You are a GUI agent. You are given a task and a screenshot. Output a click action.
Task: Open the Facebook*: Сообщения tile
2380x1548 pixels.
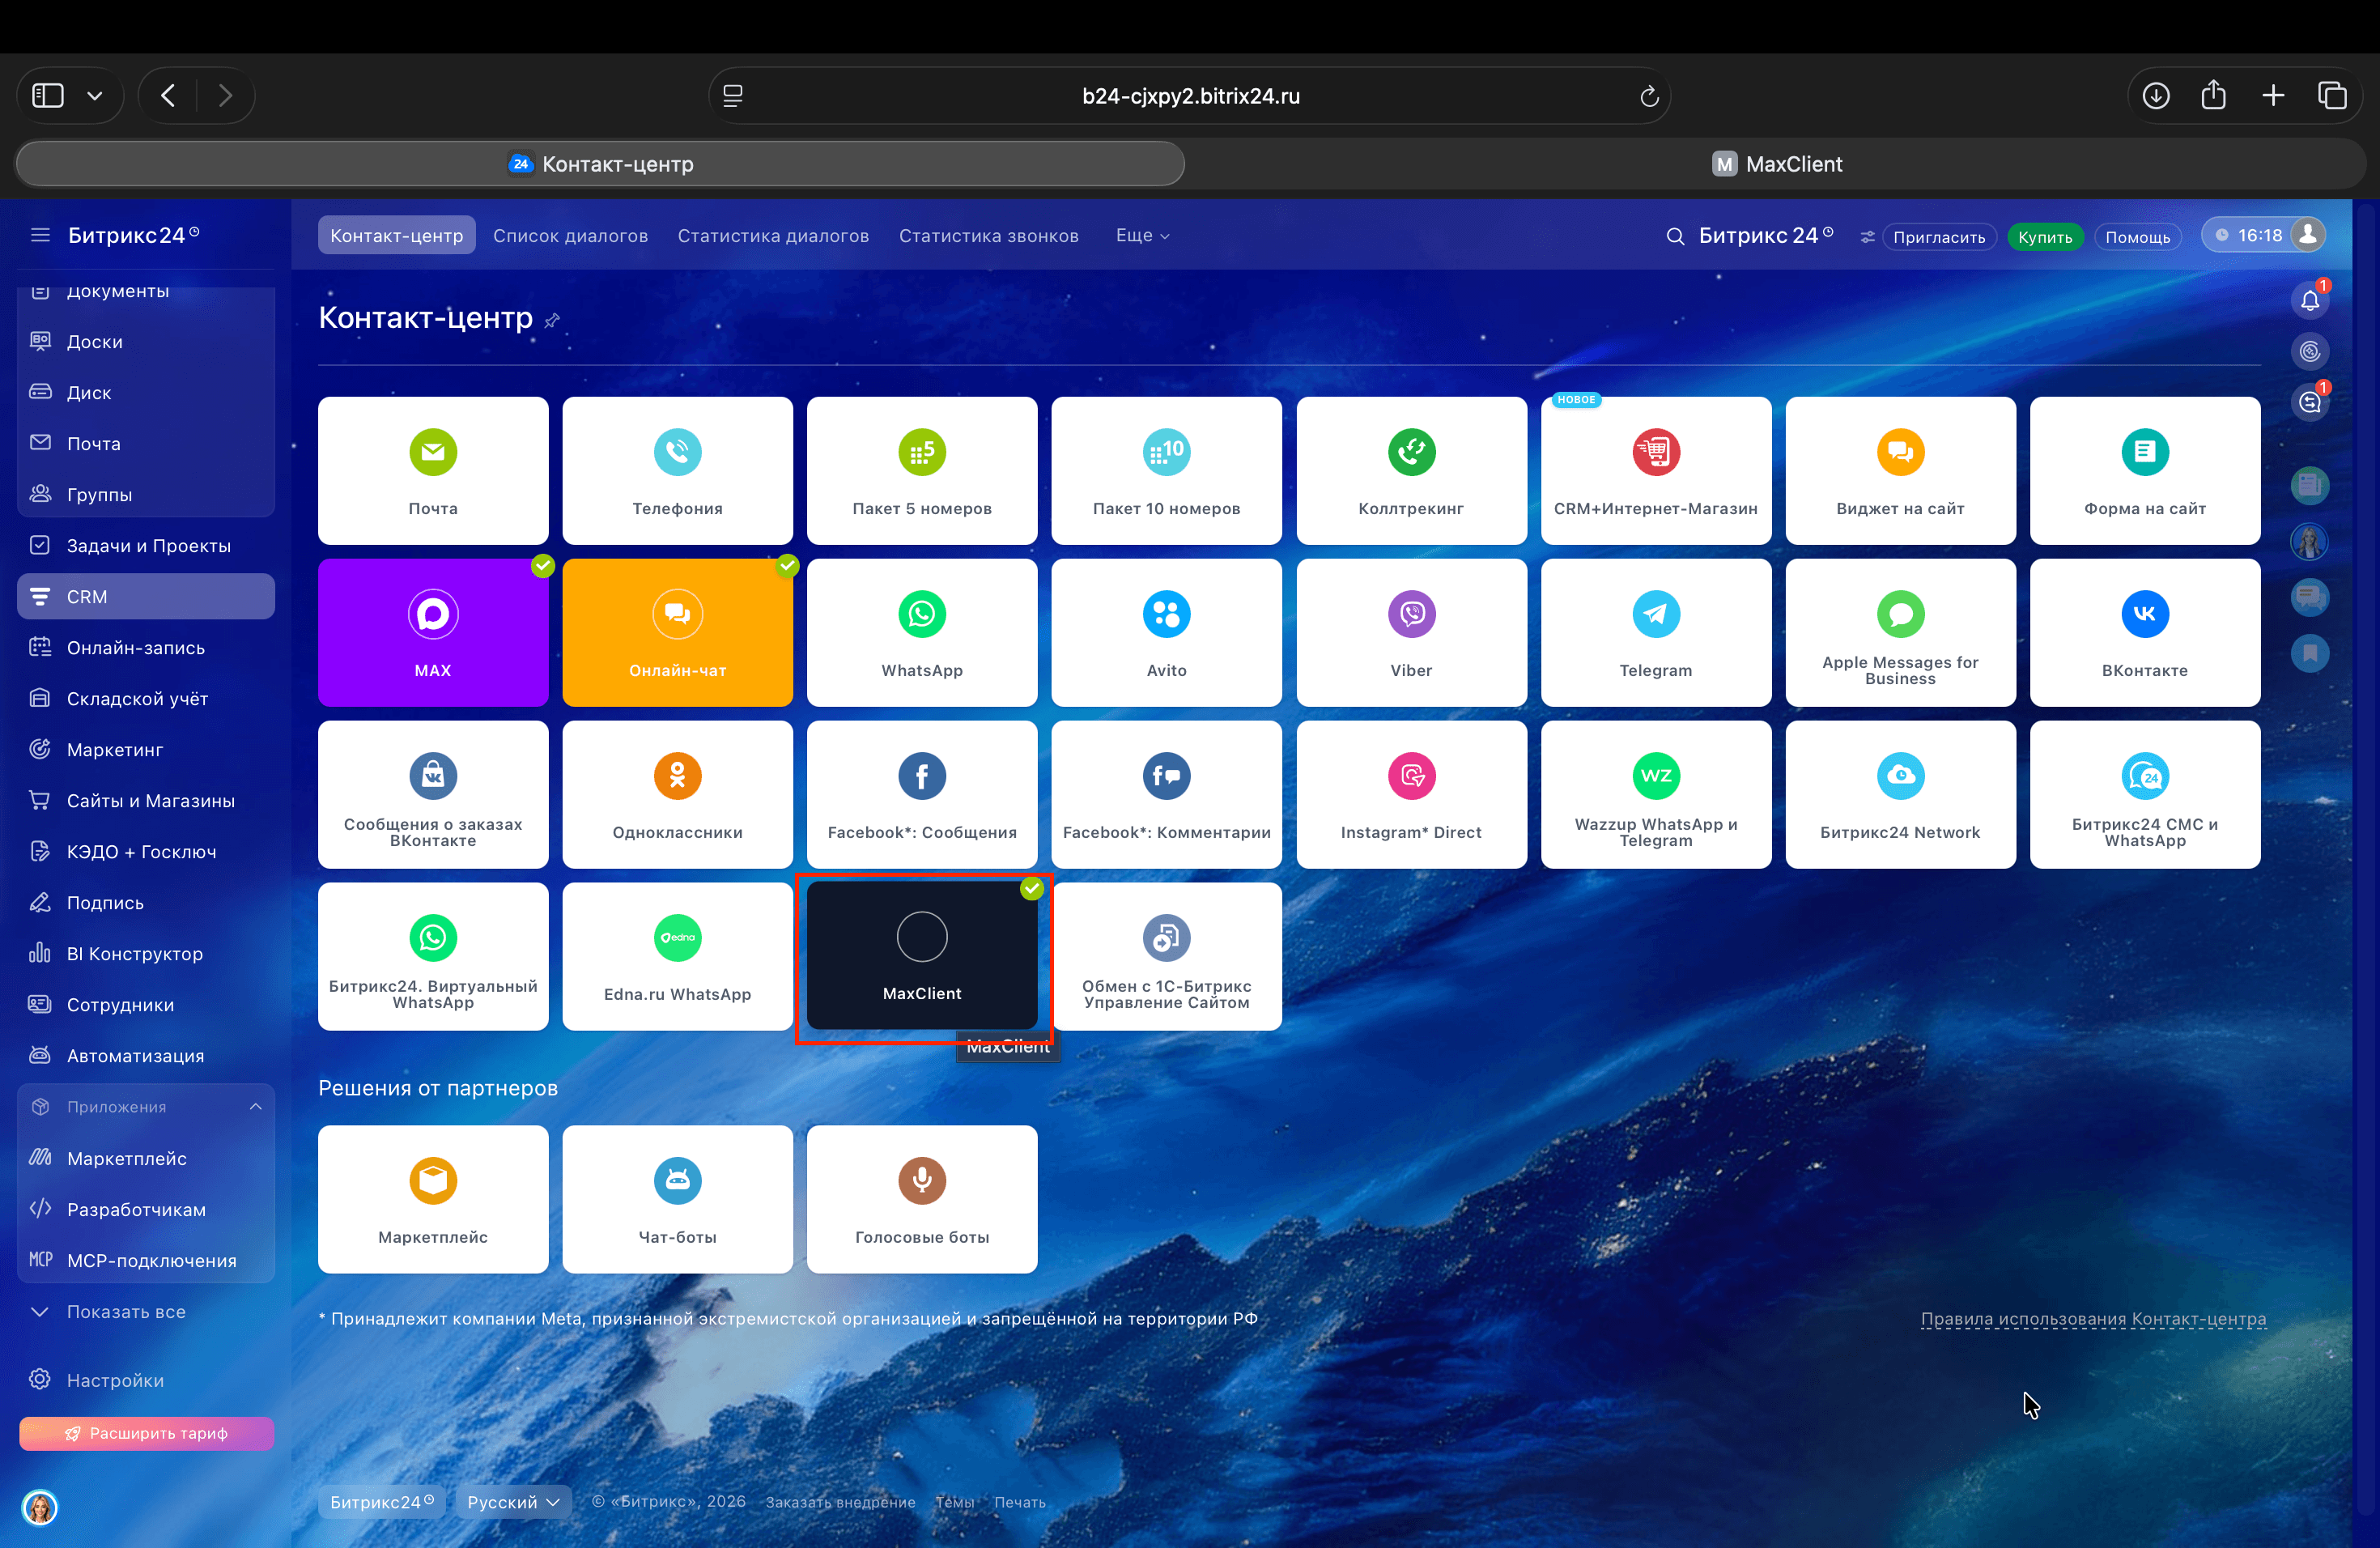pos(922,794)
